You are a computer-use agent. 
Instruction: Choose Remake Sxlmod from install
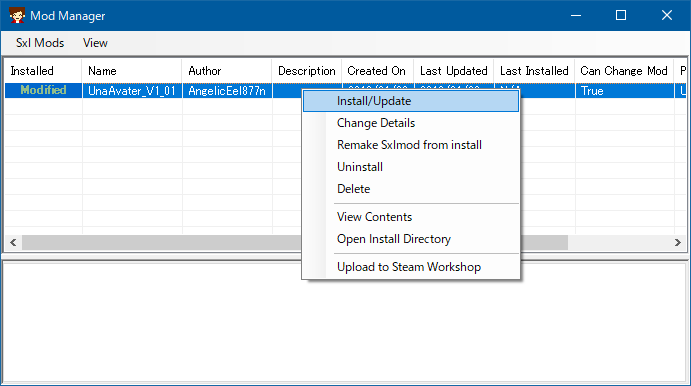click(411, 145)
